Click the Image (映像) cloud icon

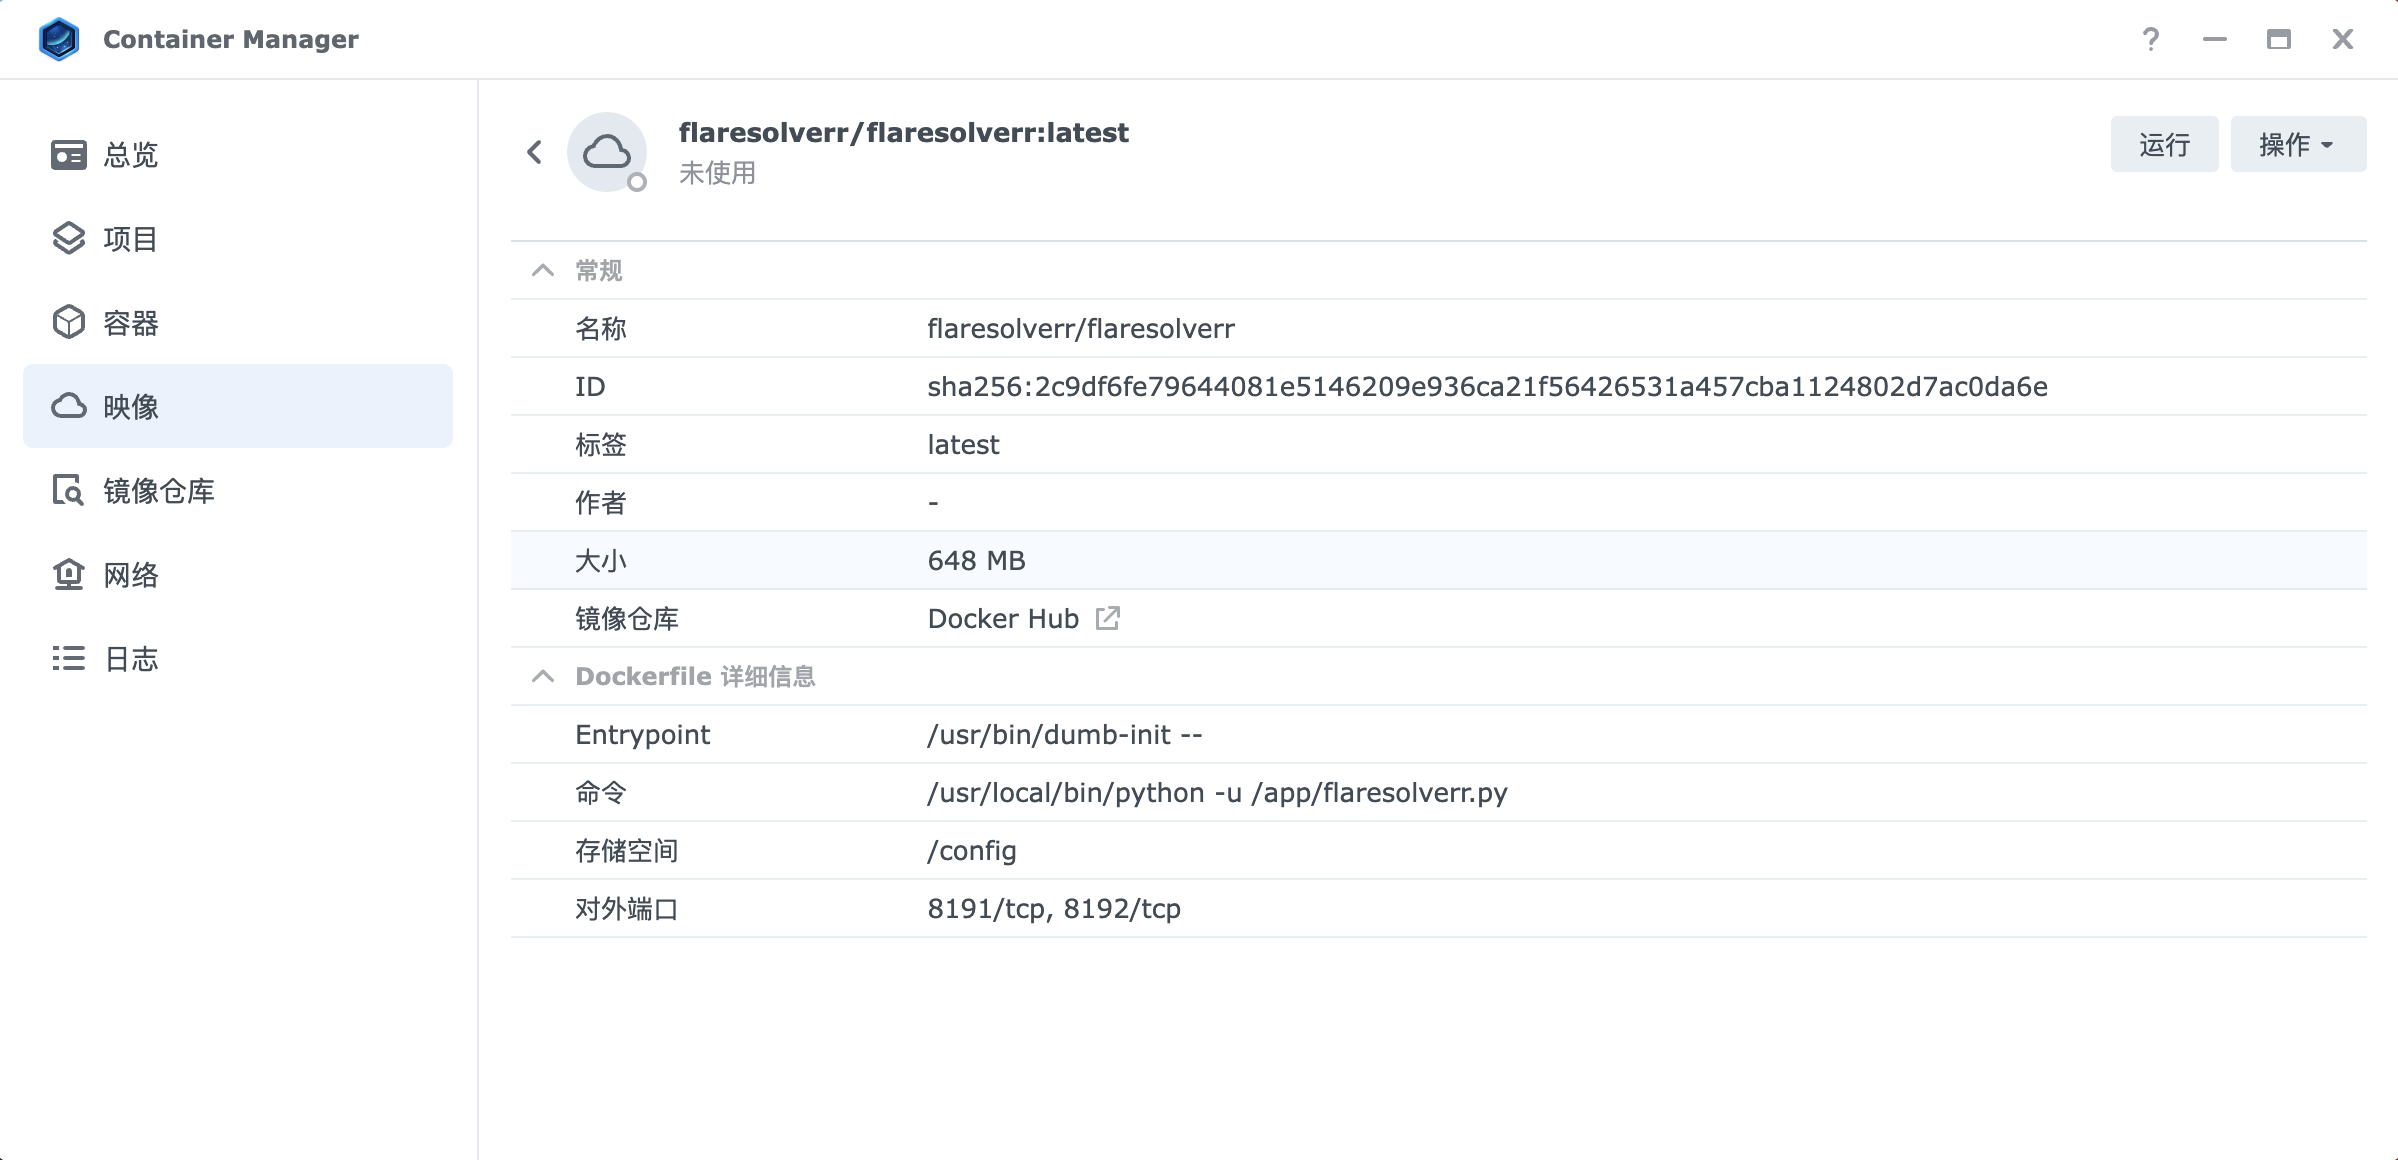click(x=68, y=406)
